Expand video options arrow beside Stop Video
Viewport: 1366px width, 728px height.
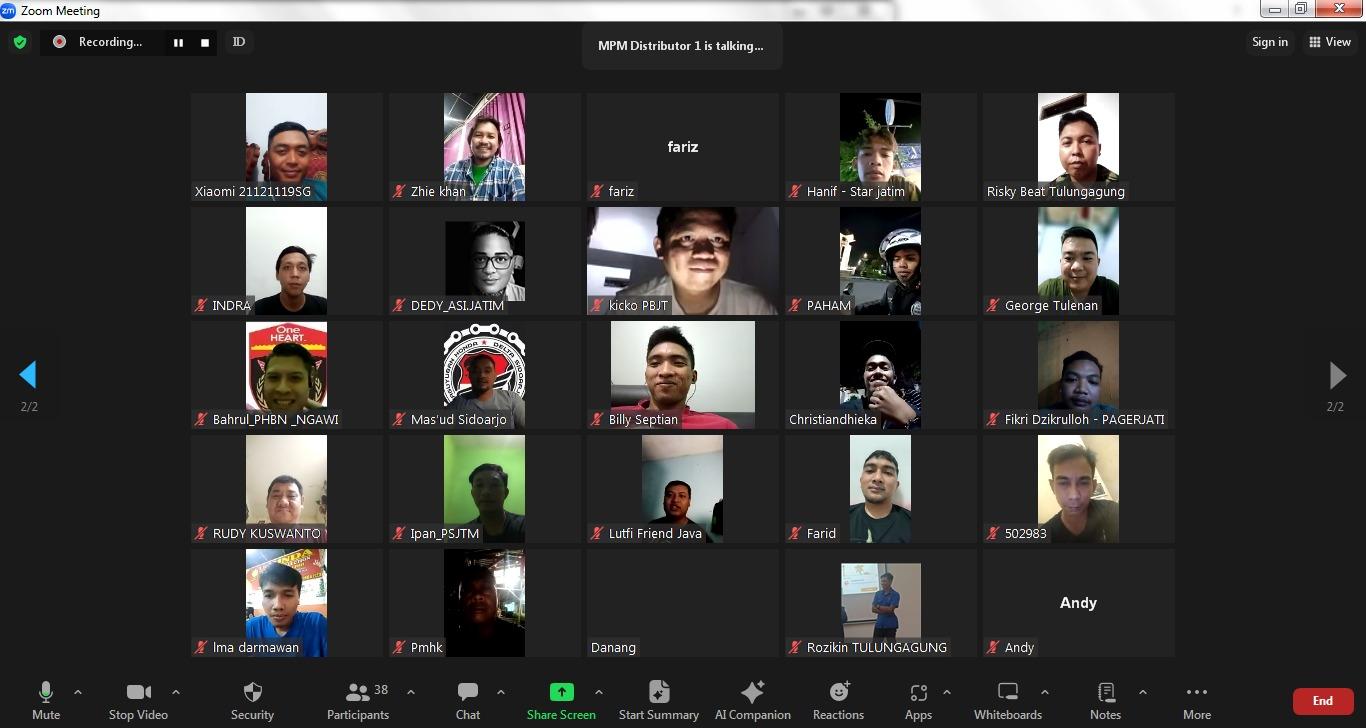176,692
